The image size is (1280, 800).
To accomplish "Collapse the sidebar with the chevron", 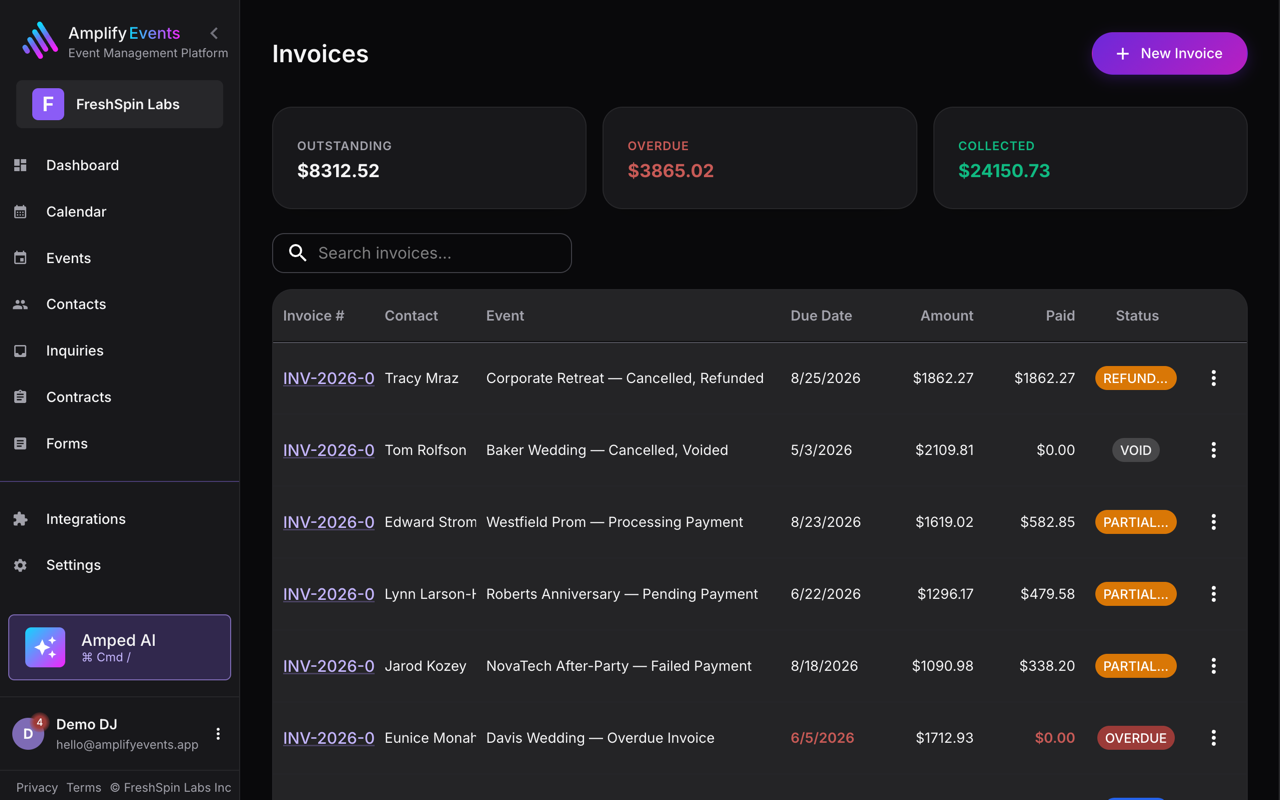I will [x=214, y=33].
